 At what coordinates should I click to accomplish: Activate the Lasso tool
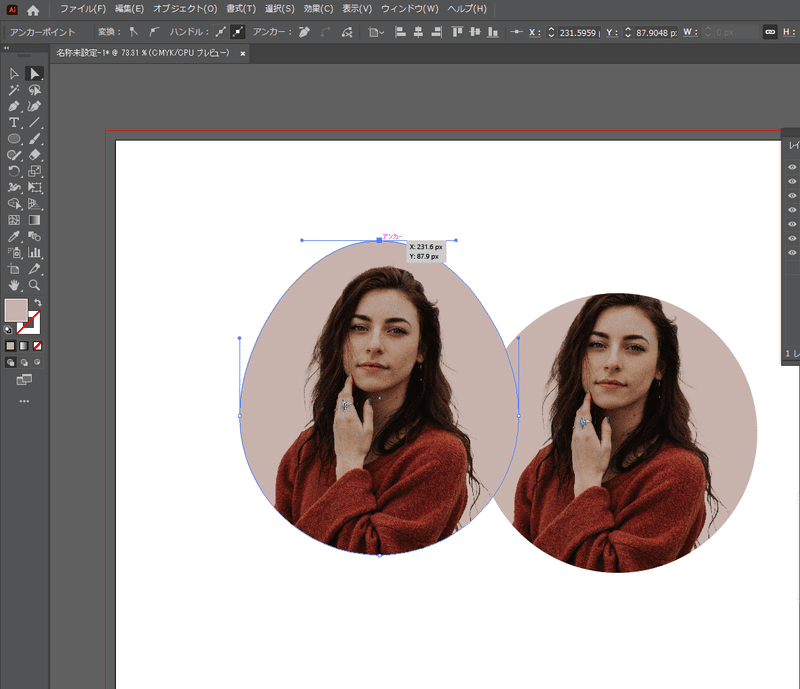34,90
